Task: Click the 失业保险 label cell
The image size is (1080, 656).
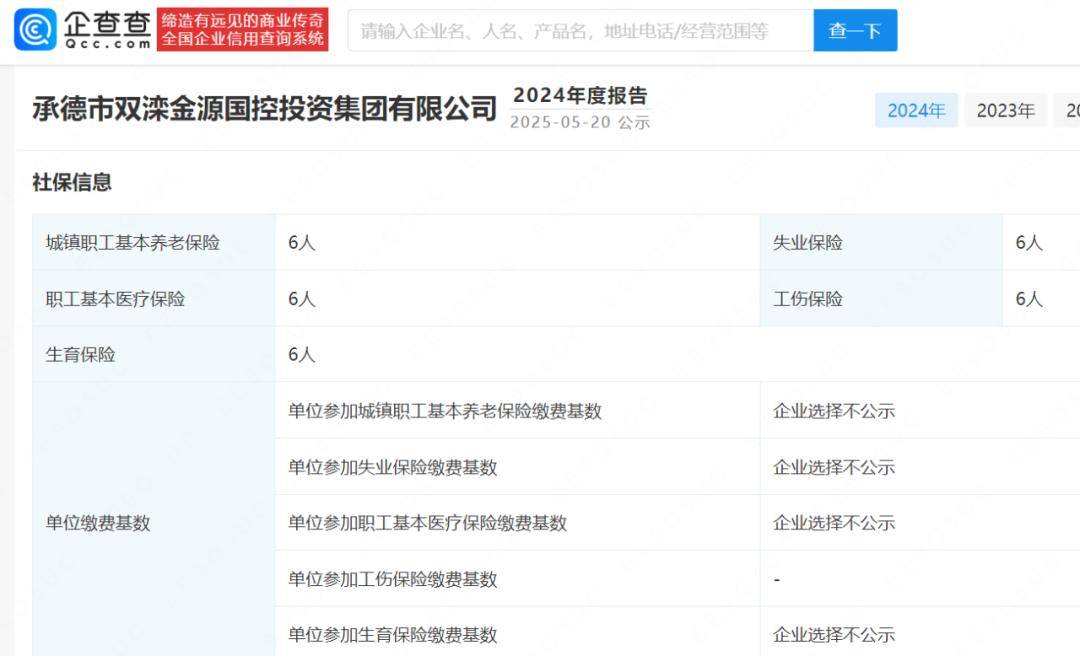Action: click(807, 243)
